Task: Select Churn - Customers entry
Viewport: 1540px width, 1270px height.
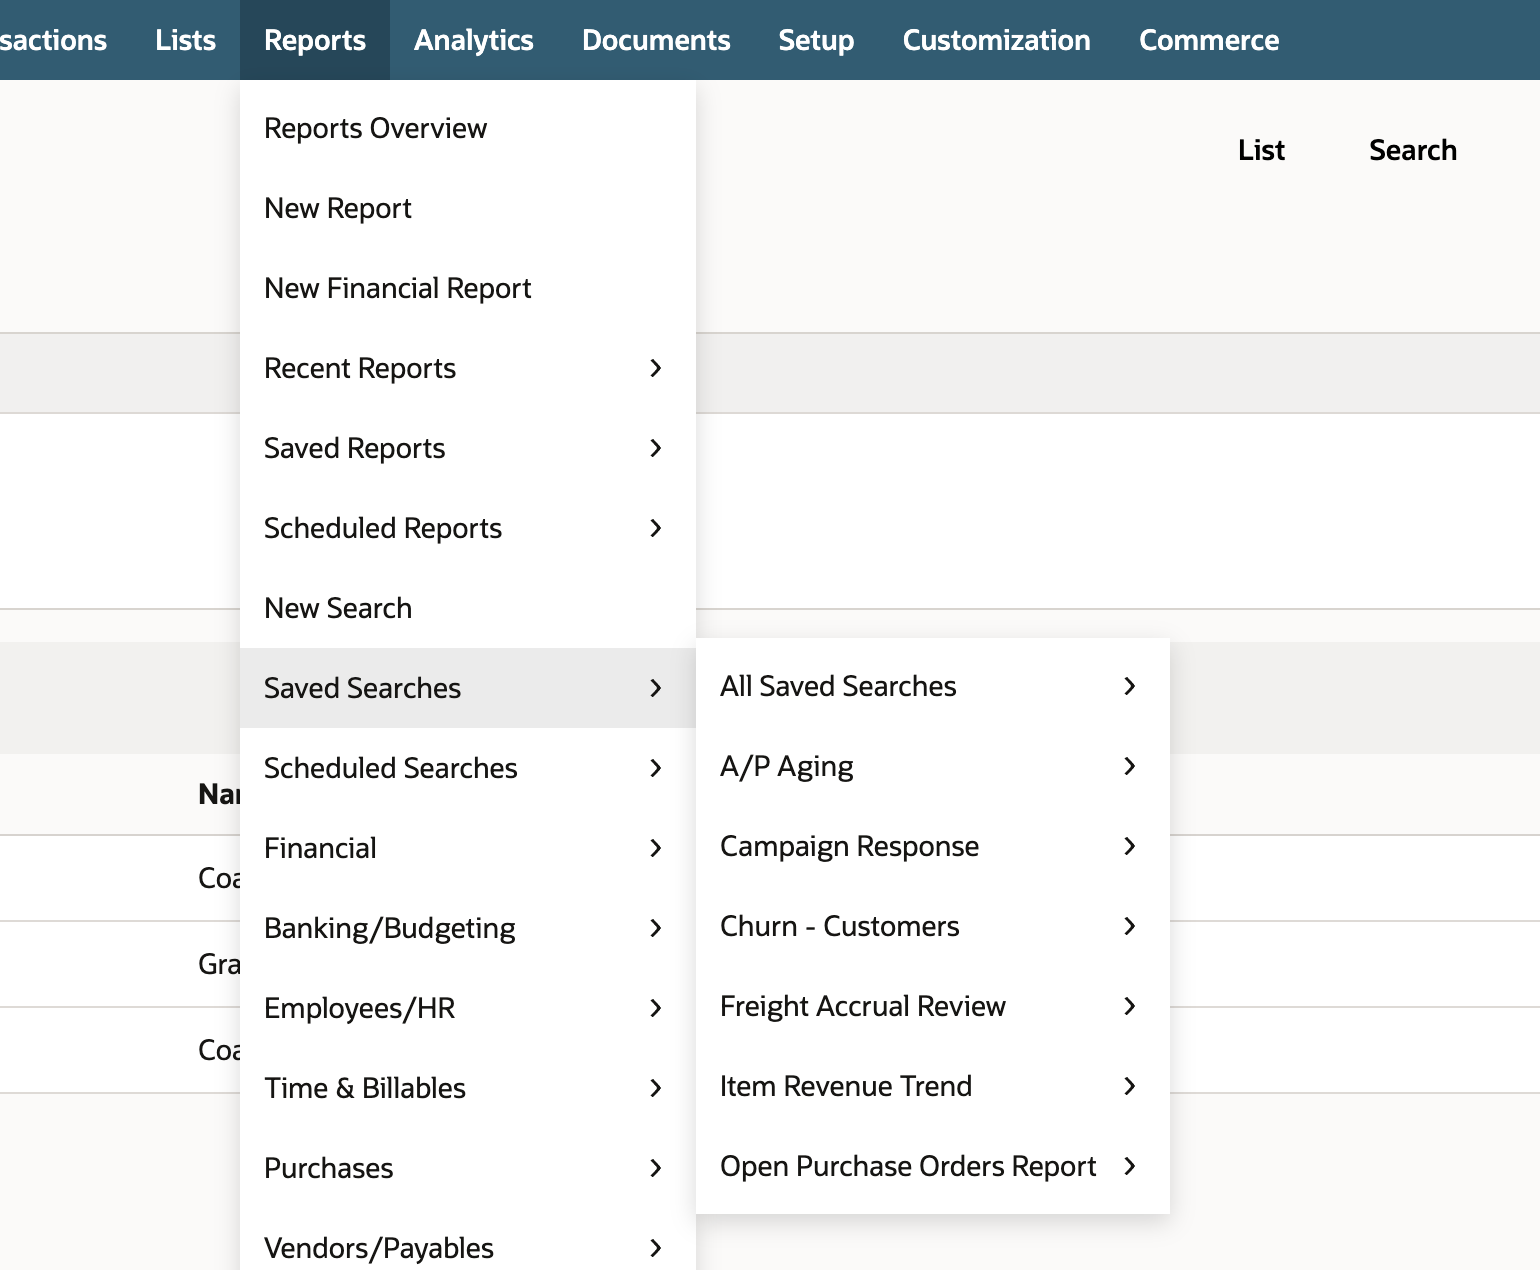Action: click(933, 926)
